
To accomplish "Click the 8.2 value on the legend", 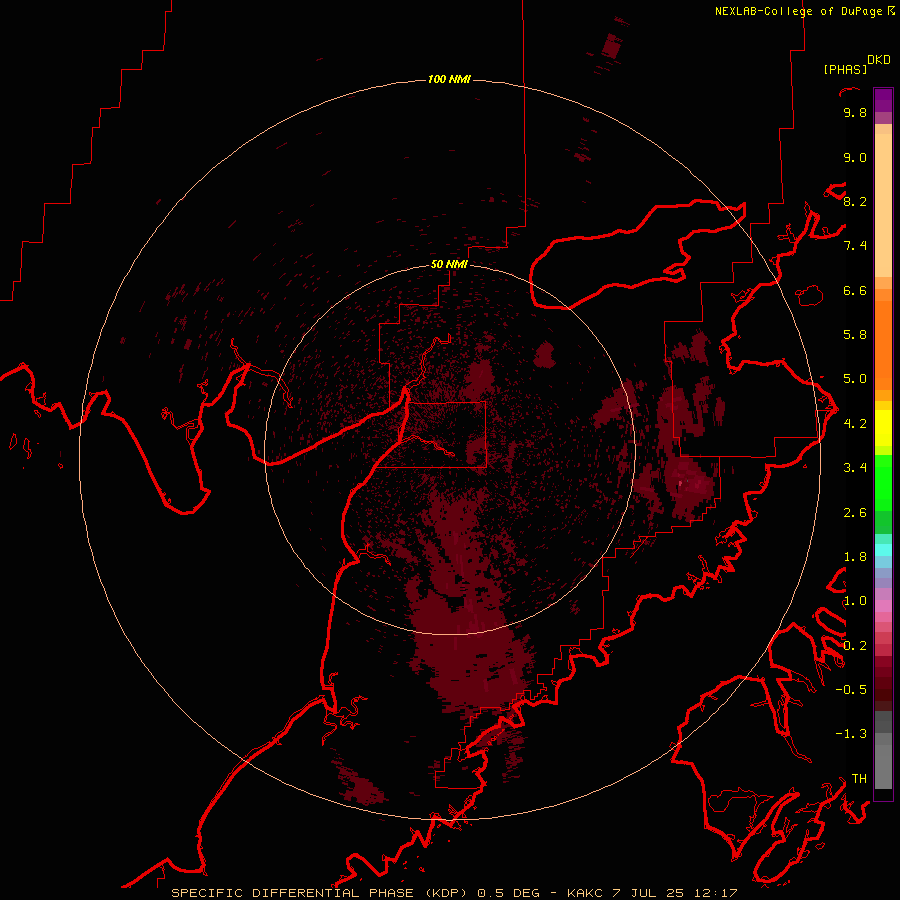I will (855, 202).
